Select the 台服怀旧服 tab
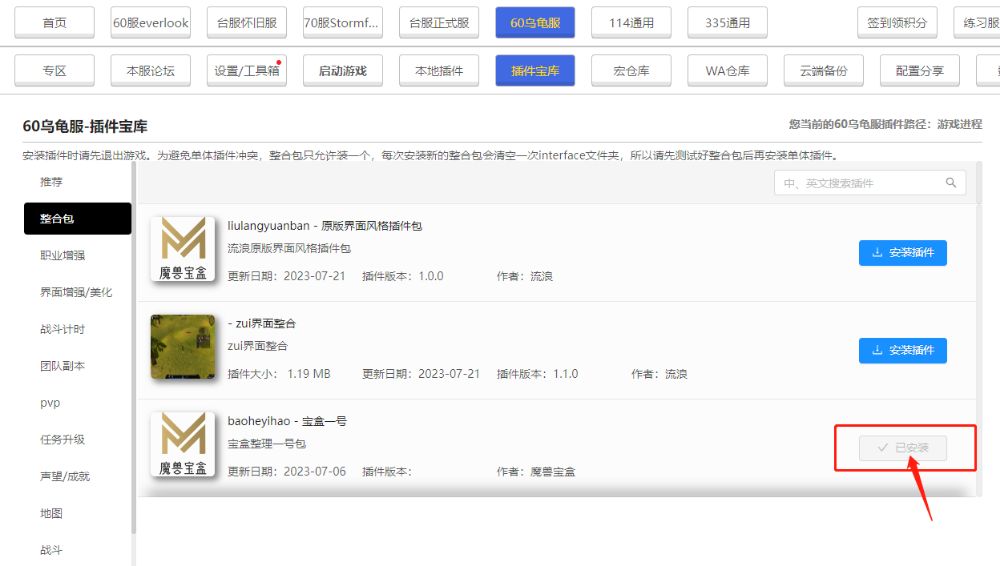The width and height of the screenshot is (1000, 566). [247, 23]
